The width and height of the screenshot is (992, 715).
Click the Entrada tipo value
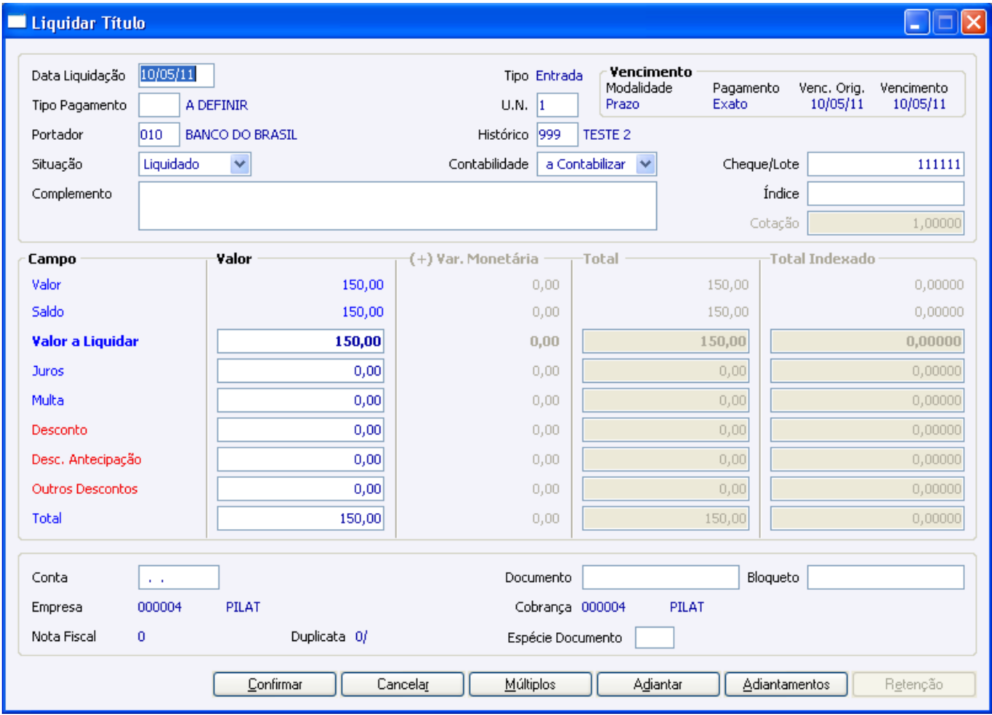(559, 75)
